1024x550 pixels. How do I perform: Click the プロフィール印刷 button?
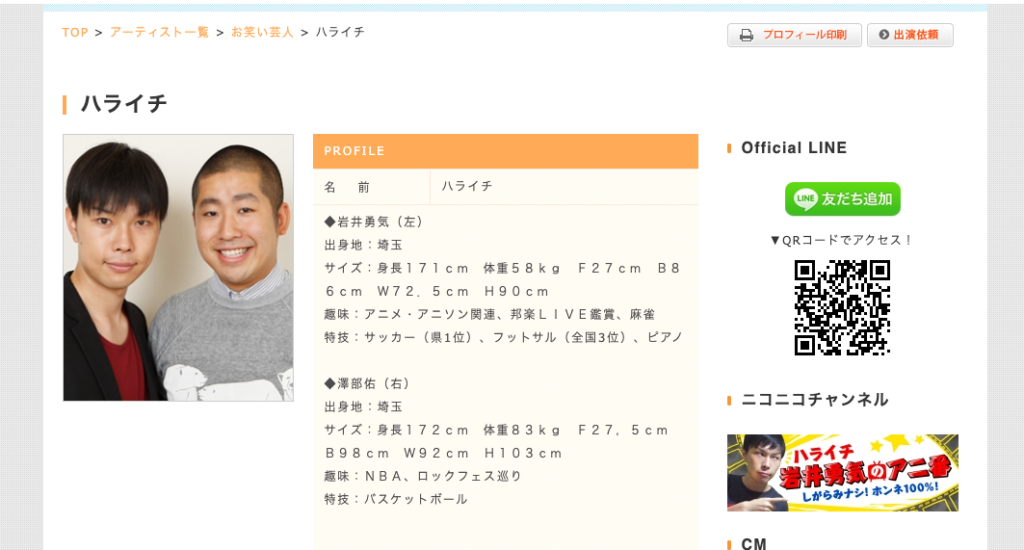pos(794,35)
